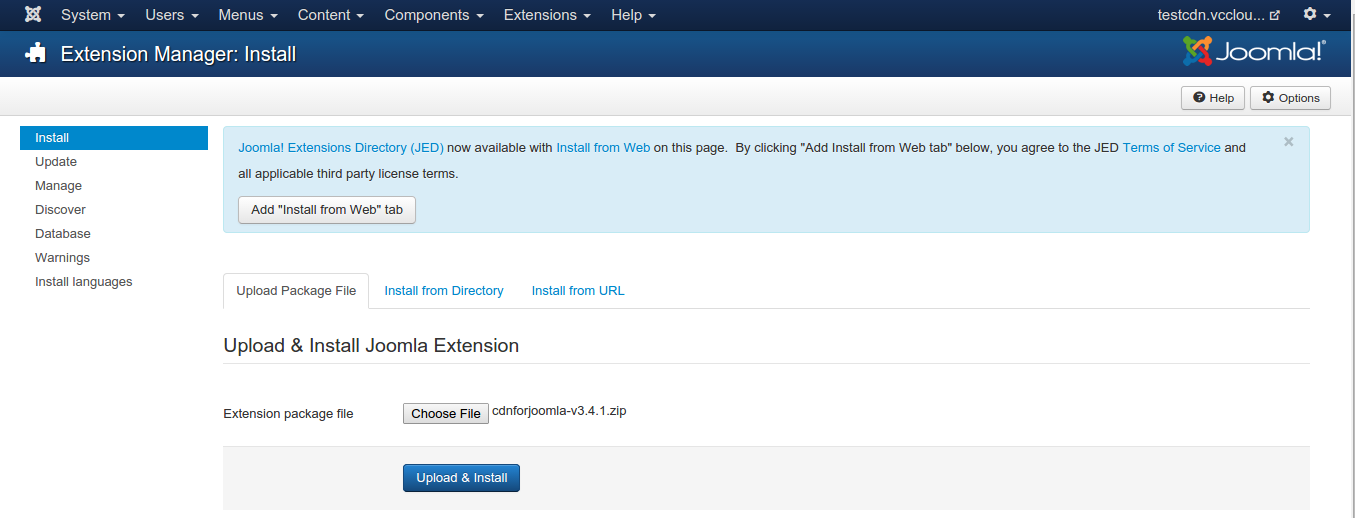
Task: Click Add "Install from Web" tab button
Action: coord(327,210)
